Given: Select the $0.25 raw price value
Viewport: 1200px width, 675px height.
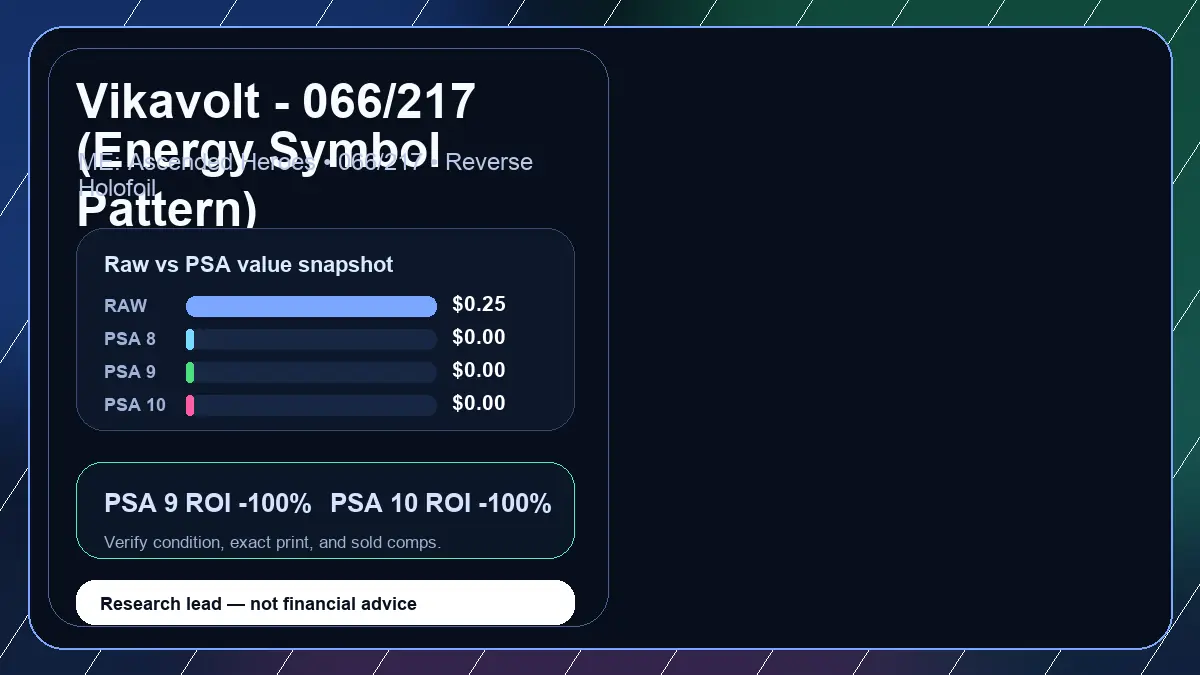Looking at the screenshot, I should [478, 304].
